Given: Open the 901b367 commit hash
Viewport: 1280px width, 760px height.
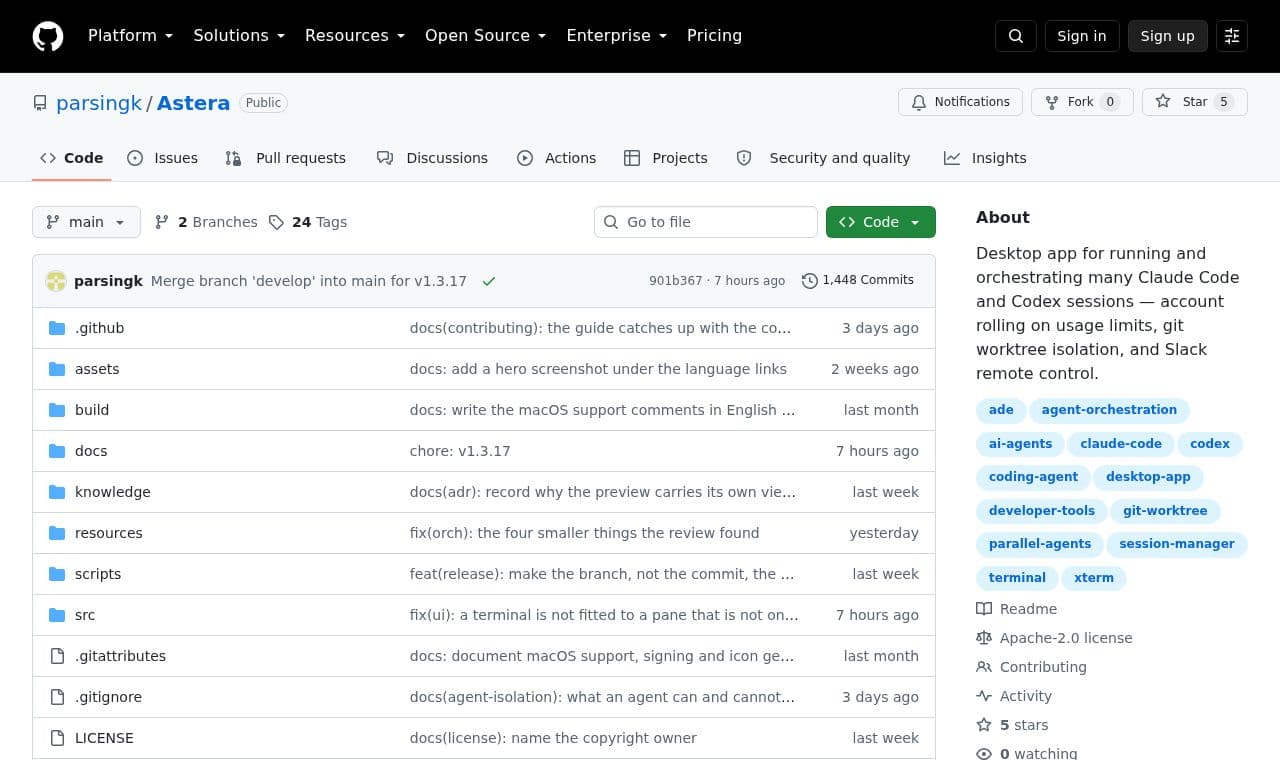Looking at the screenshot, I should (676, 281).
